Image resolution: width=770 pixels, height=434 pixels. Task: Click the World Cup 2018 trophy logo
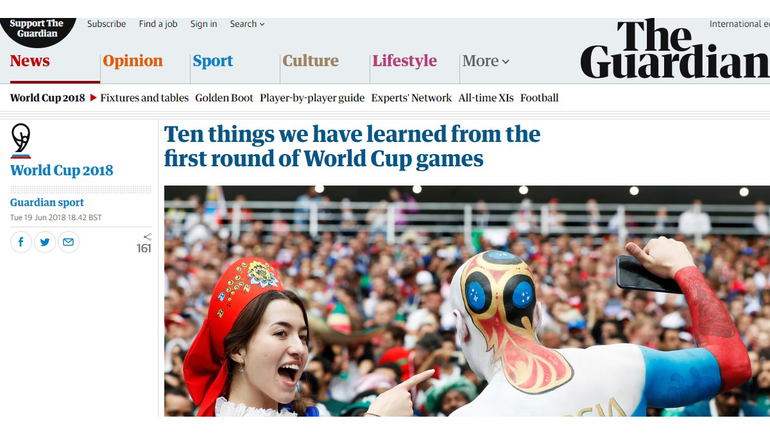[x=21, y=141]
